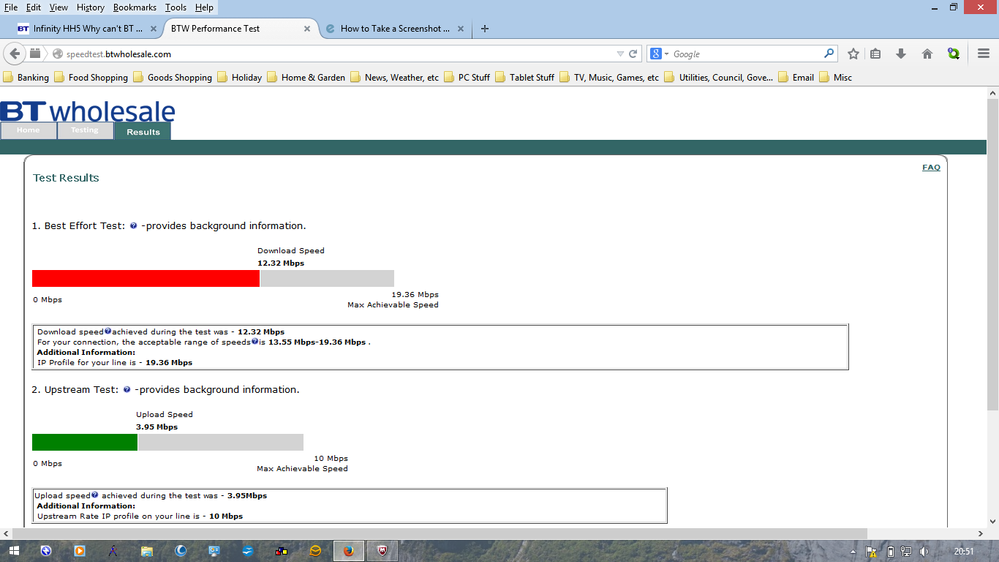Close the BTW Performance Test tab
Screen dimensions: 999x562
point(307,29)
